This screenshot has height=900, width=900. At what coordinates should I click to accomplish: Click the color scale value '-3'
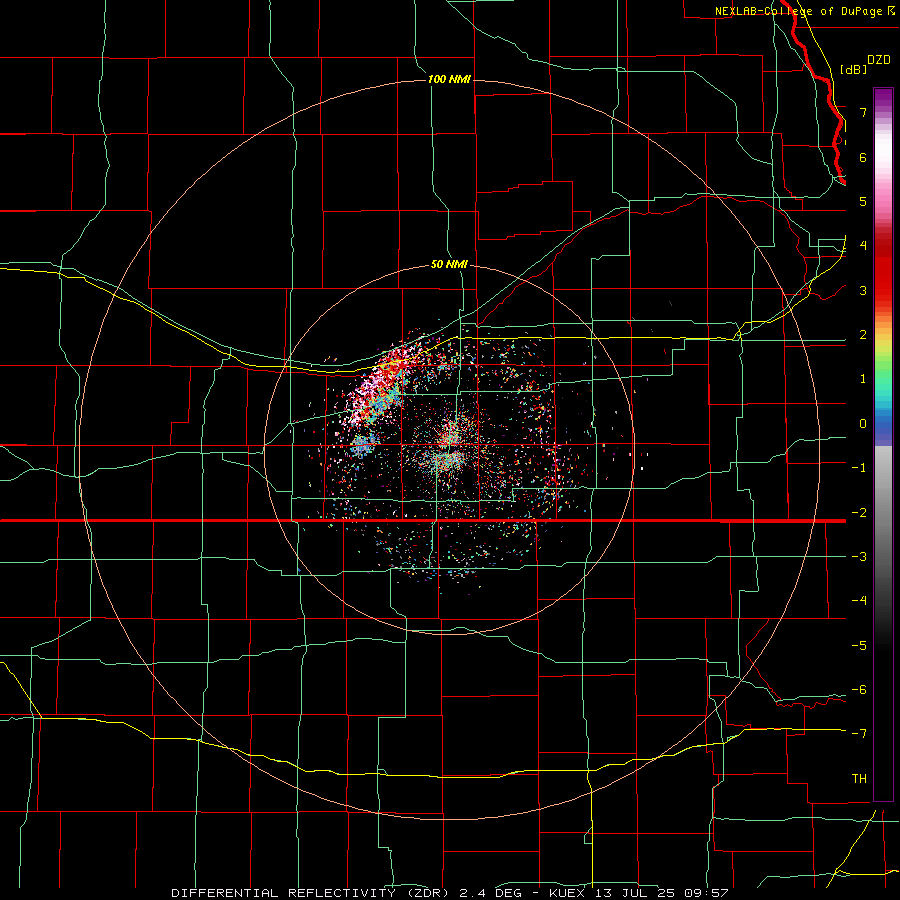pyautogui.click(x=859, y=557)
